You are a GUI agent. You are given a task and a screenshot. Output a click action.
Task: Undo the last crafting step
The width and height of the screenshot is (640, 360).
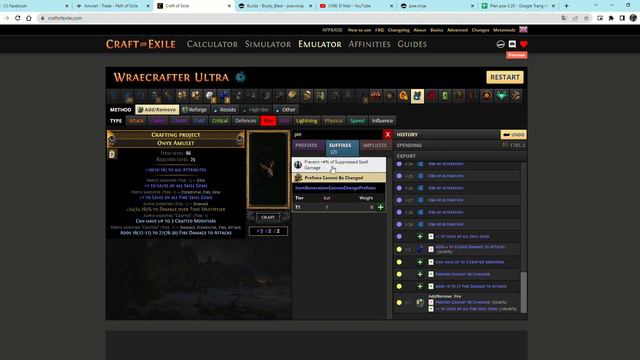[513, 134]
